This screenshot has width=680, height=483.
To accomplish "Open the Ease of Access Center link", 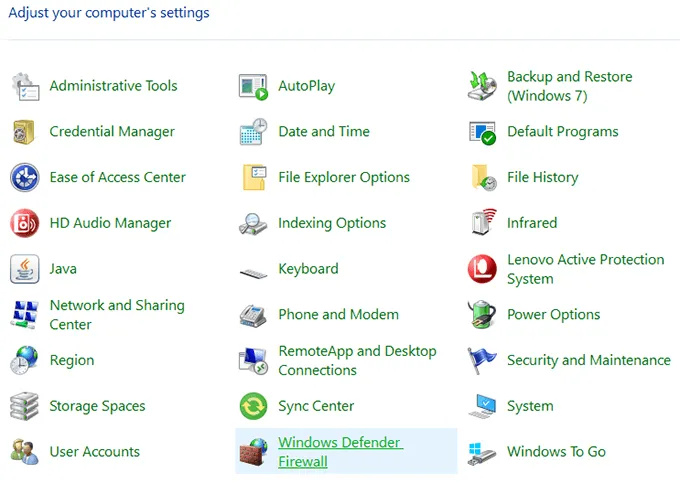I will pyautogui.click(x=117, y=177).
